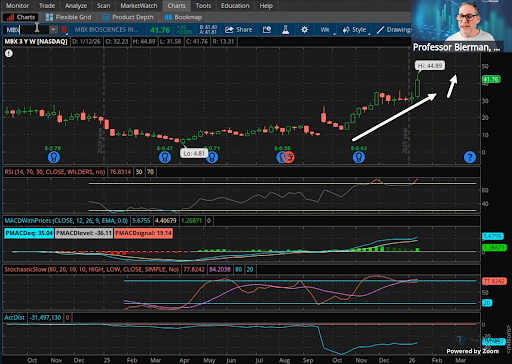Open the time frame setup icon beside Share
This screenshot has height=364, width=512.
267,30
